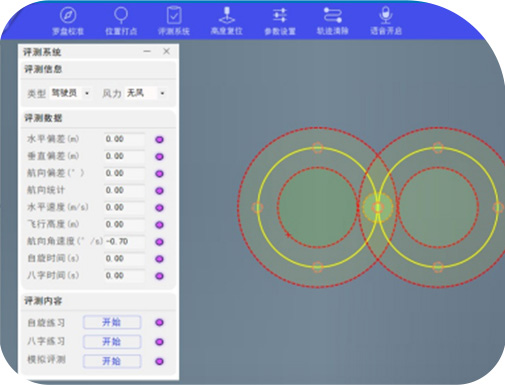Minimize the 评测系统 panel
505x385 pixels.
pos(147,51)
